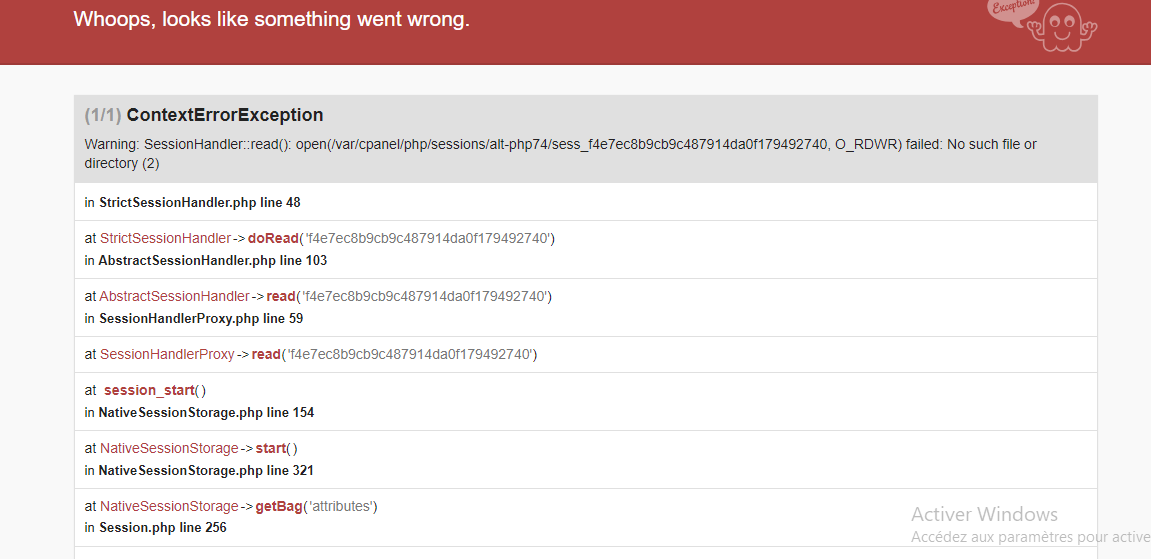The image size is (1151, 559).
Task: Click the StrictSessionHandler class name
Action: [165, 238]
